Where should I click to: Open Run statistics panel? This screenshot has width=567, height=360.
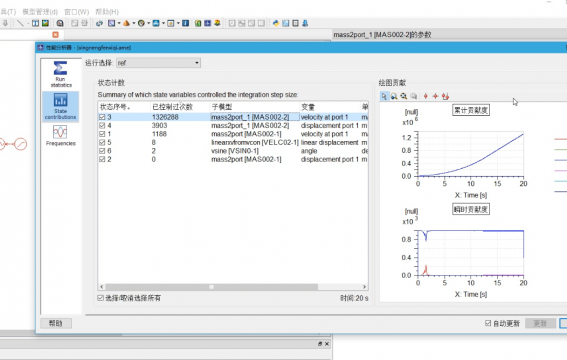61,74
